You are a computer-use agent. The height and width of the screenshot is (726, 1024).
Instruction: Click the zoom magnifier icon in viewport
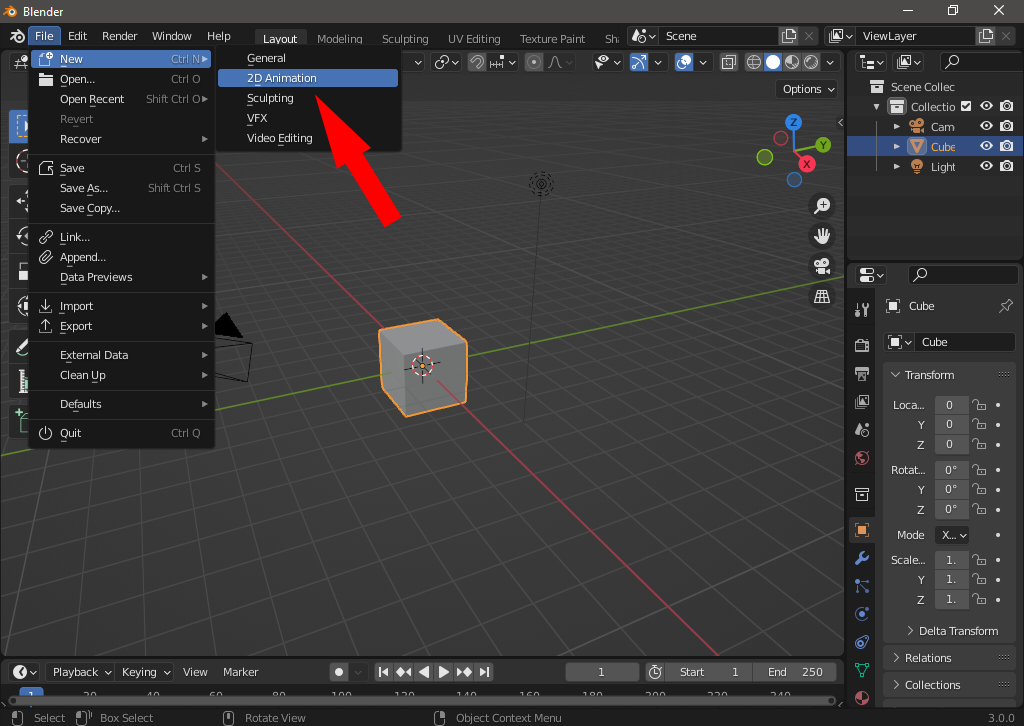point(822,206)
